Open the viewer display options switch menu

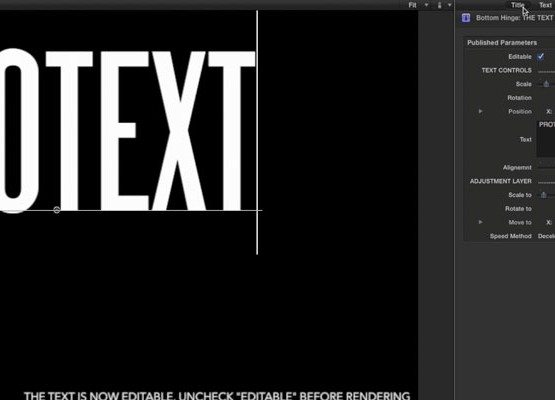coord(444,5)
